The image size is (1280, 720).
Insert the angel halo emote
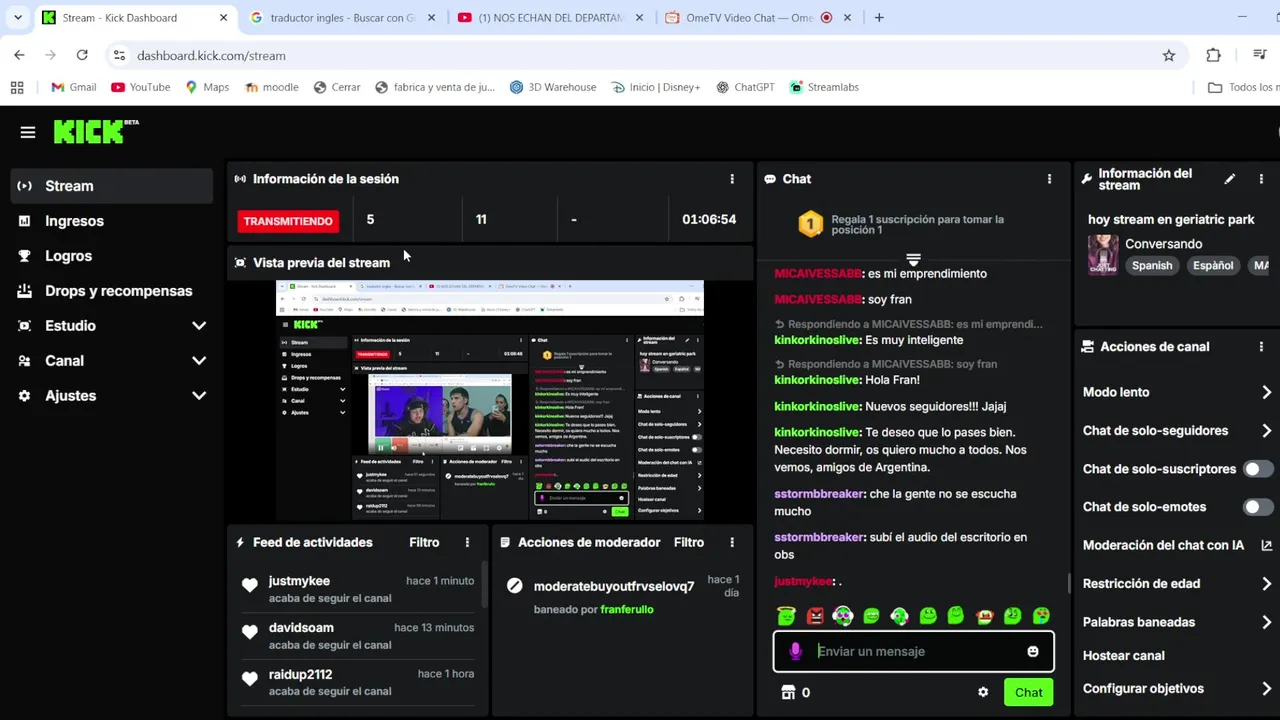tap(786, 616)
